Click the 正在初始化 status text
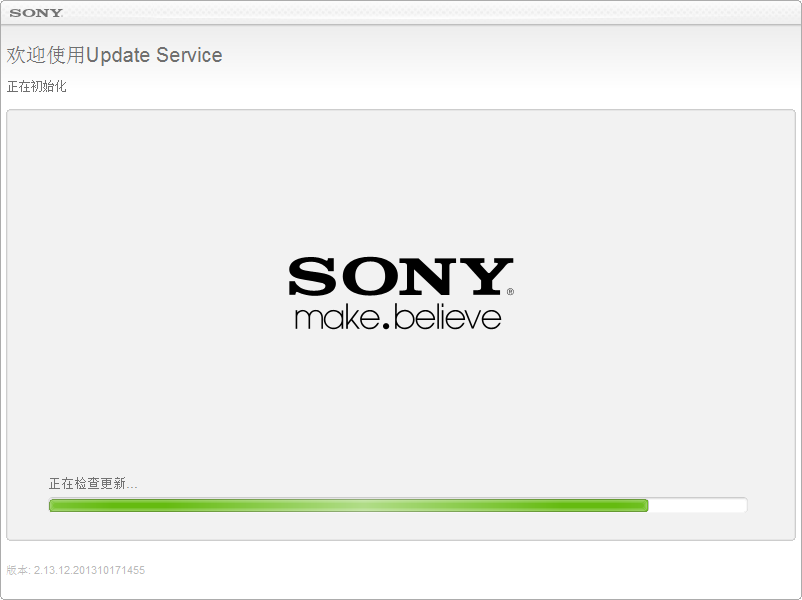Image resolution: width=802 pixels, height=600 pixels. tap(36, 86)
